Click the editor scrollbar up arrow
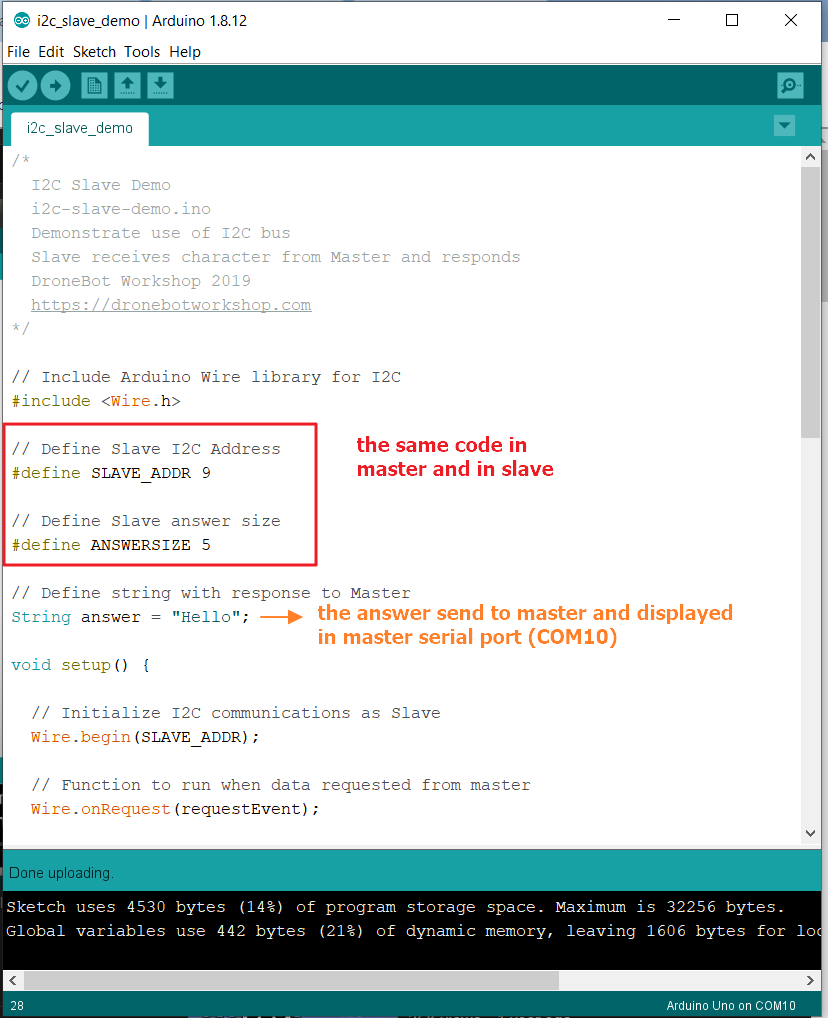 (x=810, y=156)
